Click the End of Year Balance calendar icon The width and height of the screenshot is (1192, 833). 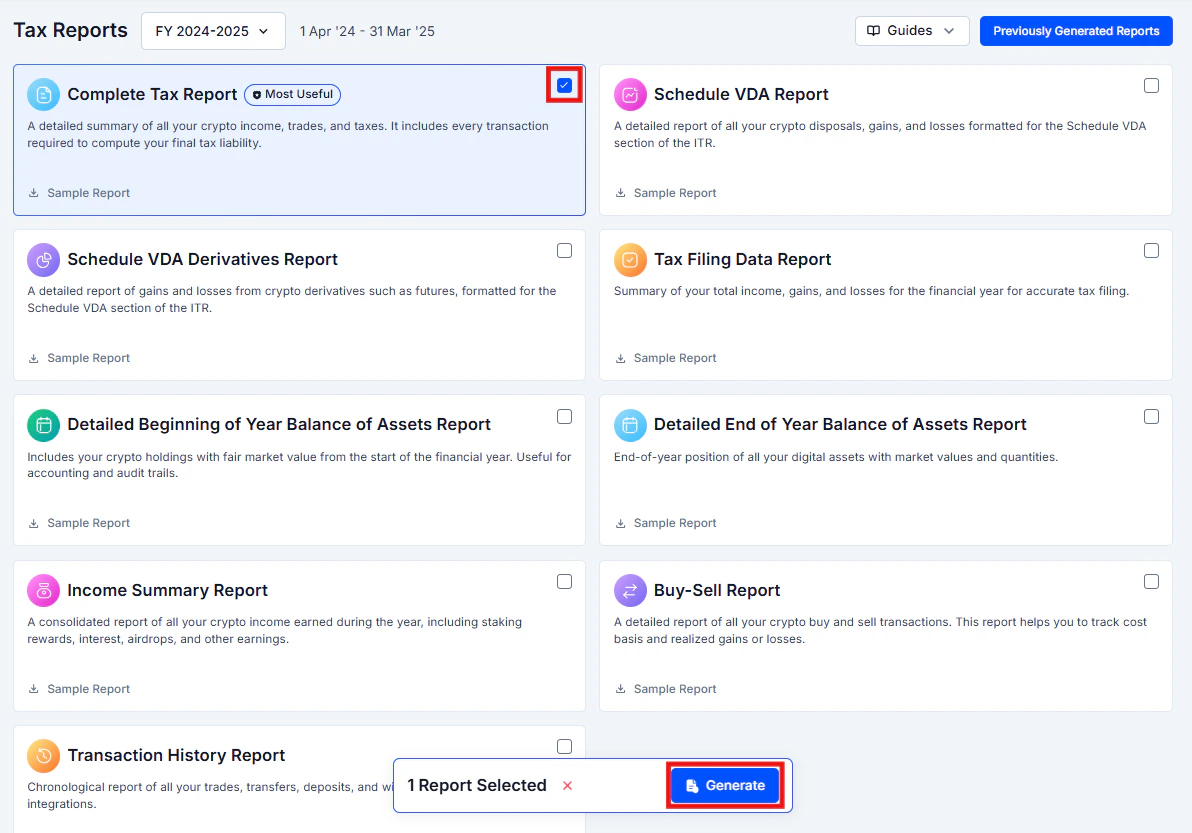[x=630, y=425]
